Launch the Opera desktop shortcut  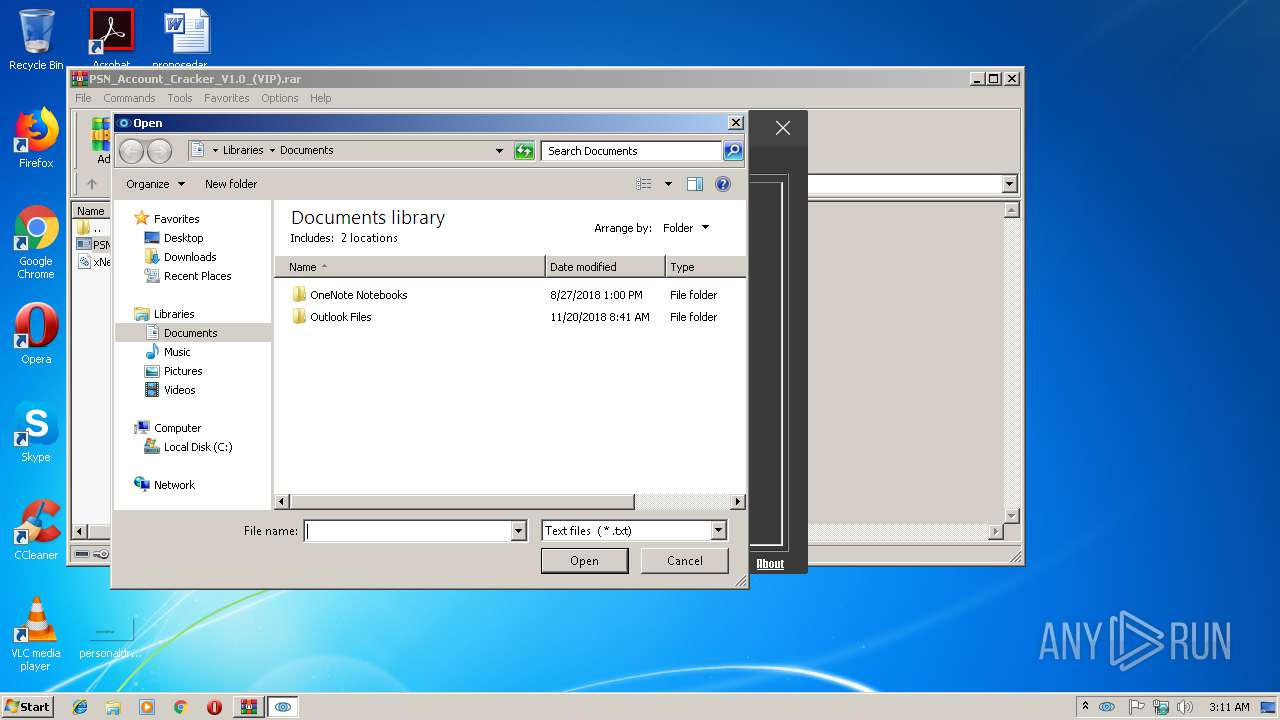[x=36, y=334]
